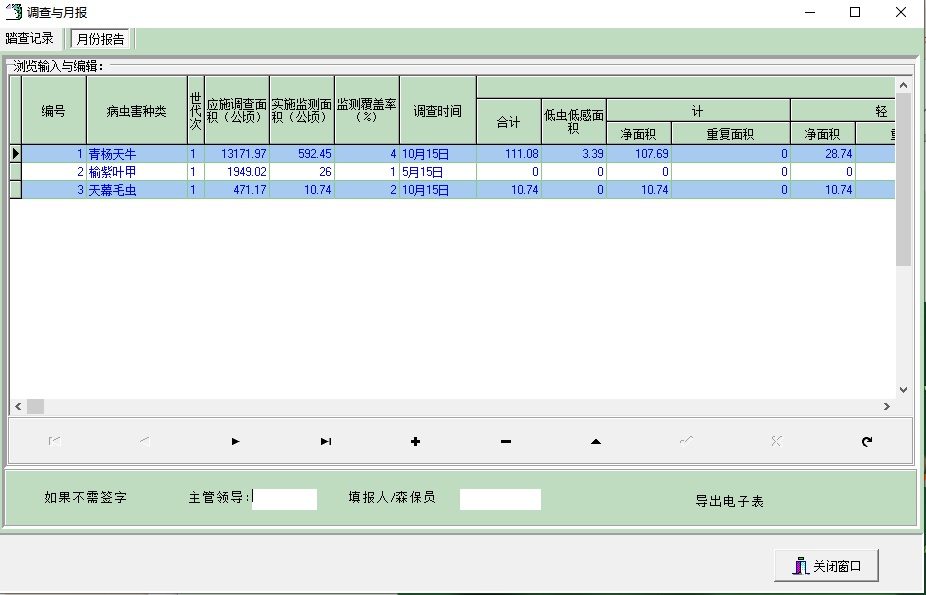
Task: Click 调查时间 column header
Action: (438, 110)
